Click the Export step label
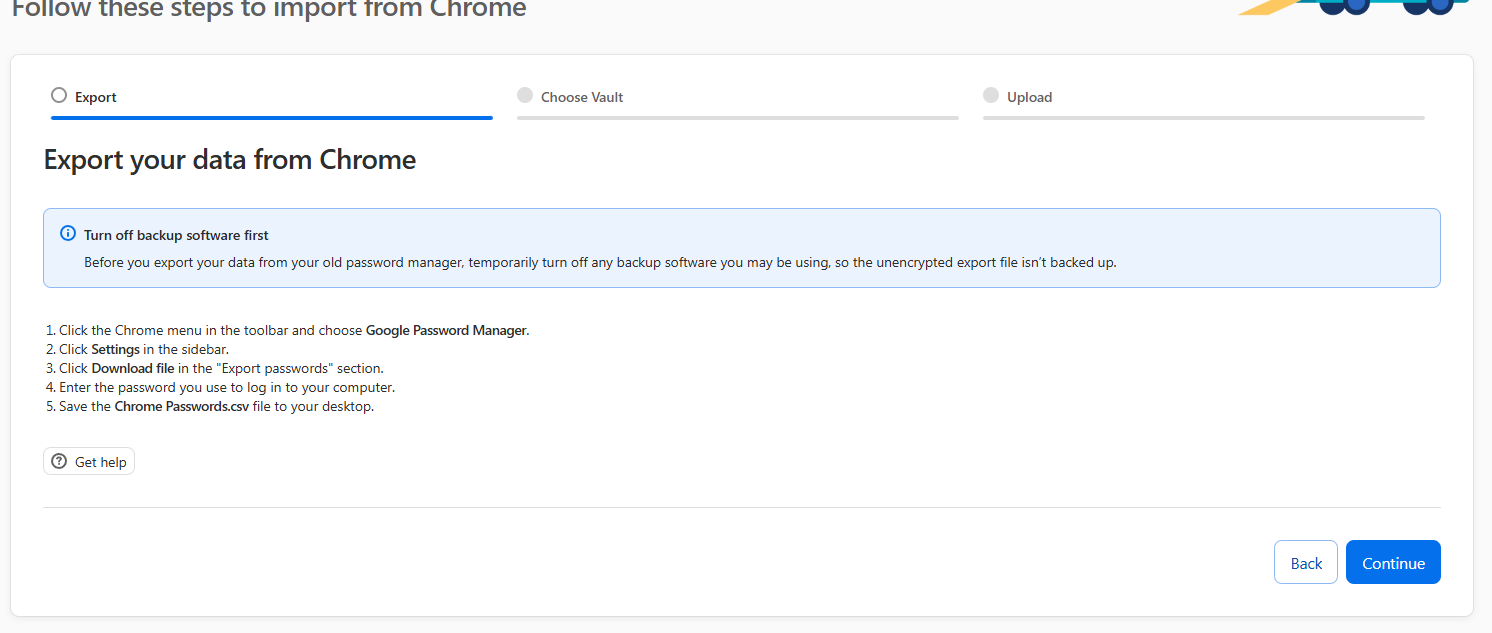Viewport: 1492px width, 633px height. pyautogui.click(x=96, y=97)
